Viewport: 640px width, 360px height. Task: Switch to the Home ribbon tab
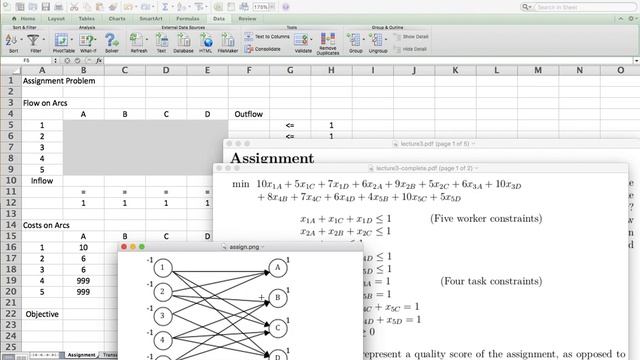click(28, 19)
